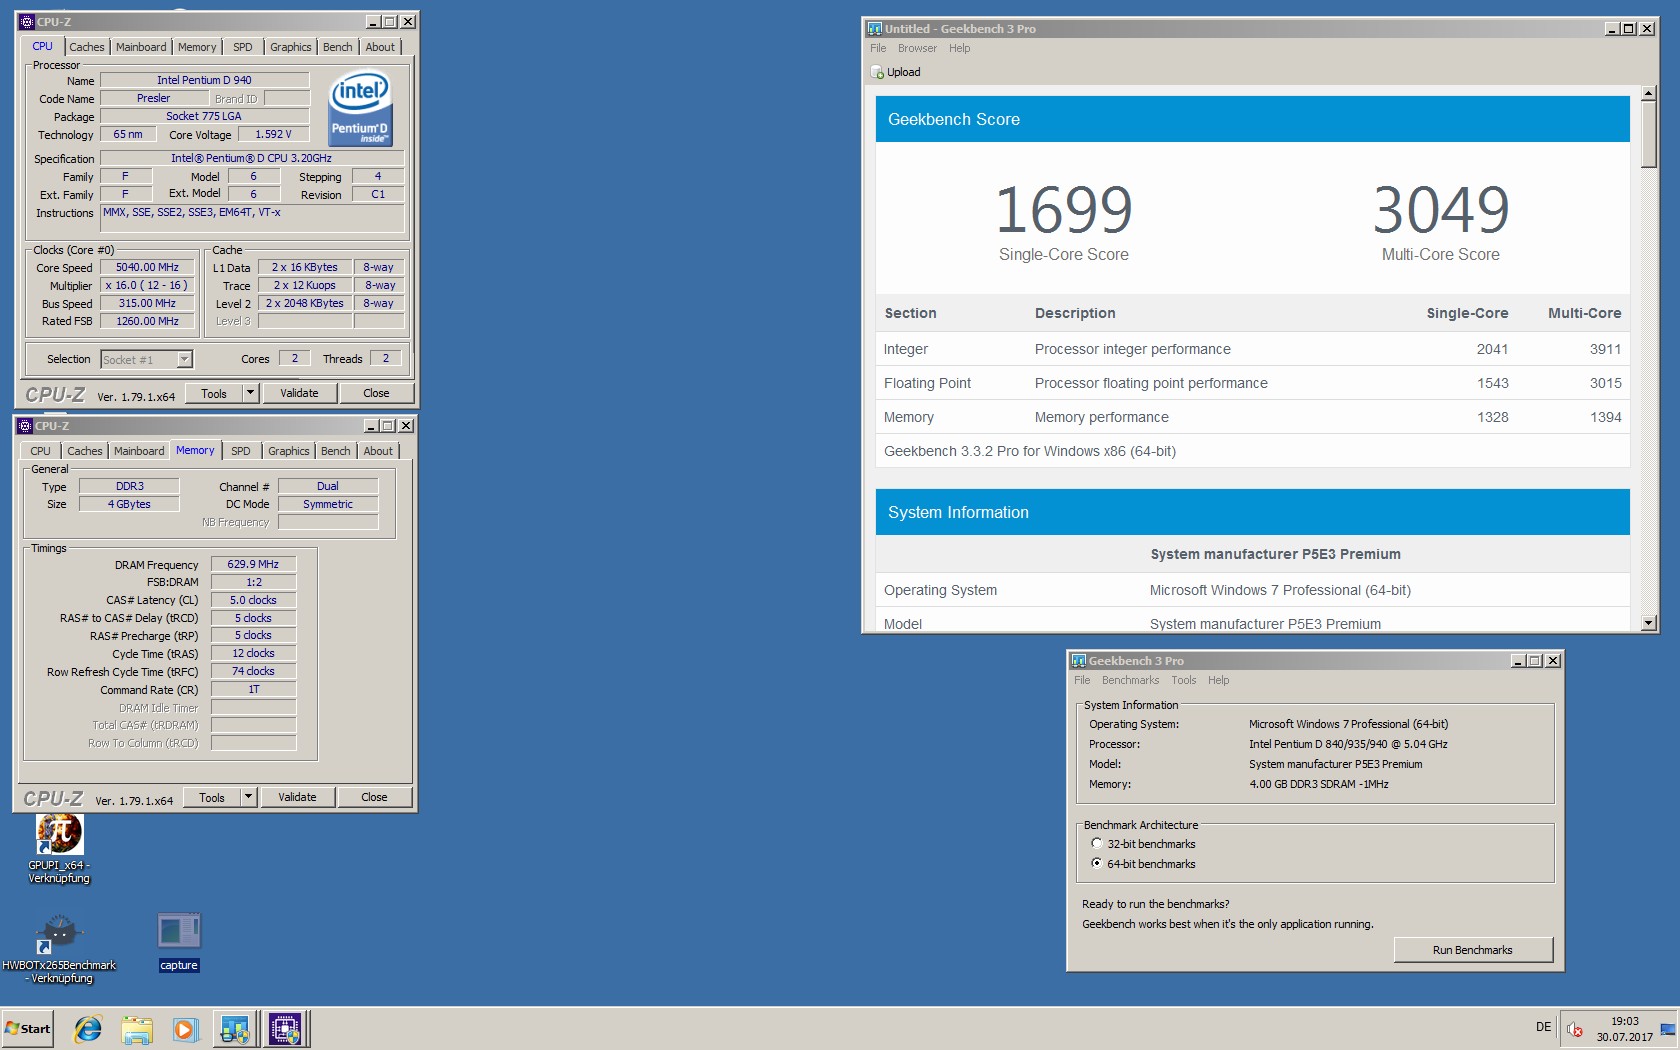Click the Start button
Screen dimensions: 1680x1050
pos(28,1029)
